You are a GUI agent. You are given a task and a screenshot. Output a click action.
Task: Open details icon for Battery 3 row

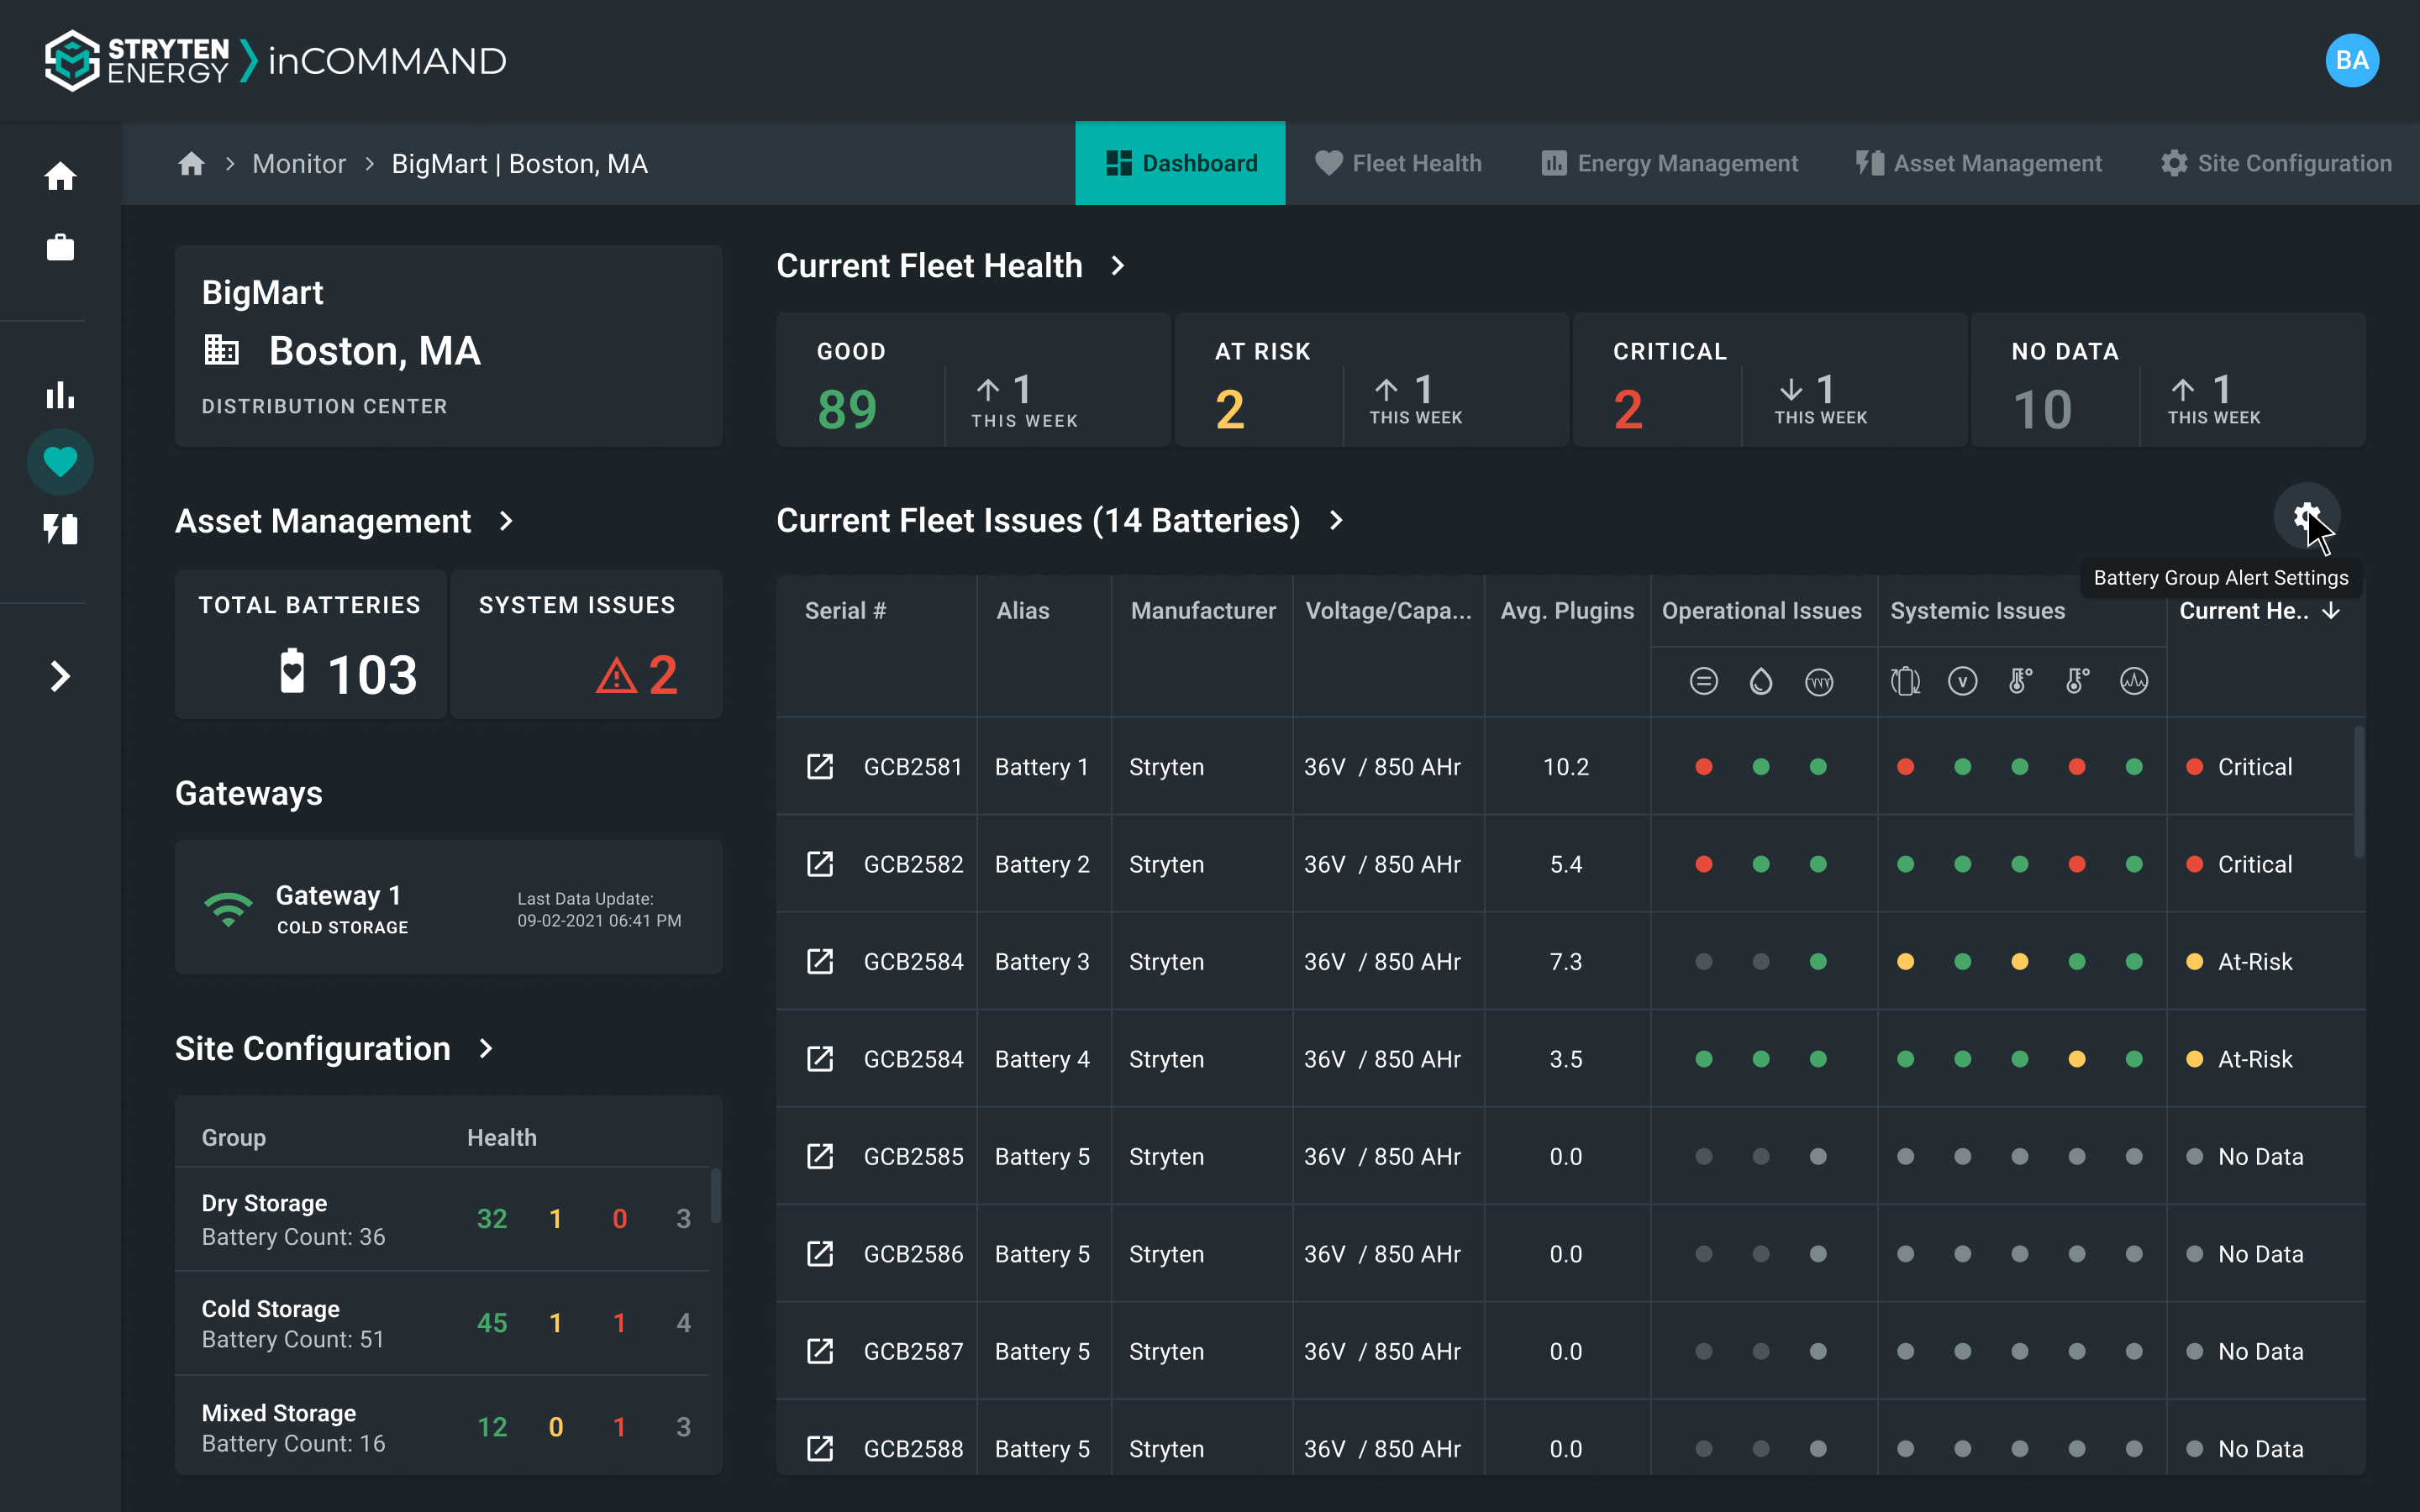click(x=820, y=961)
